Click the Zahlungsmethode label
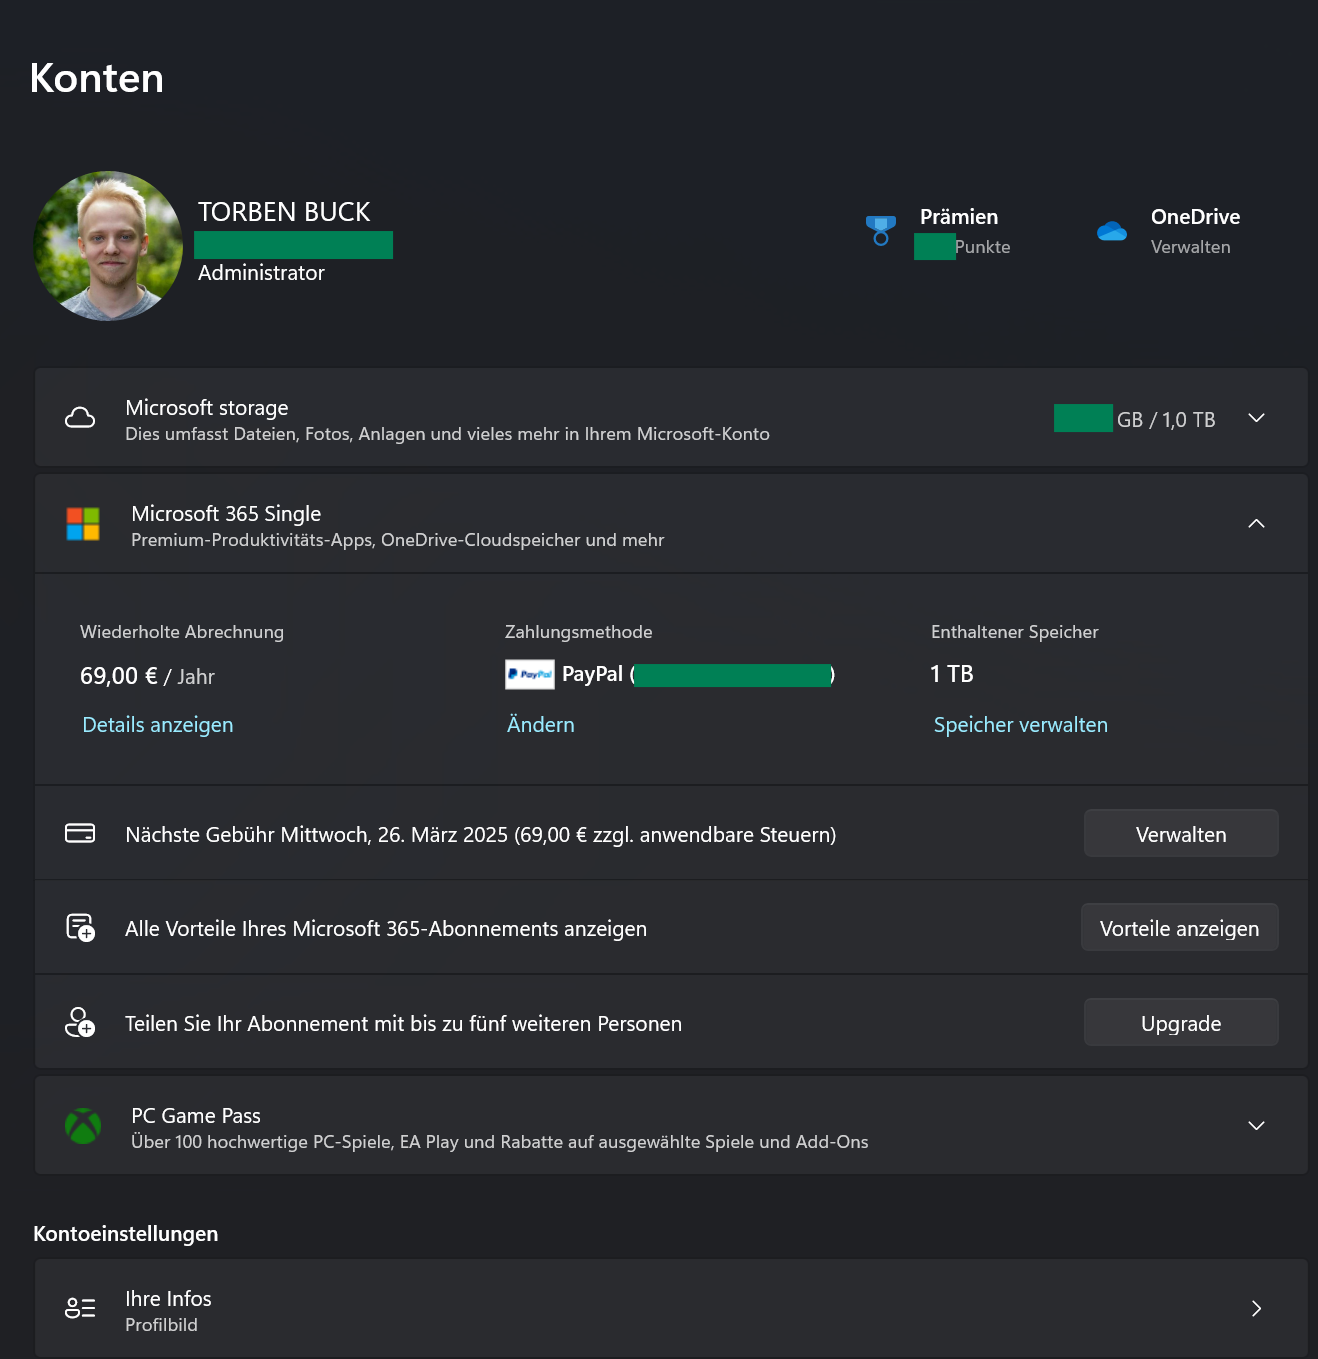The width and height of the screenshot is (1318, 1359). pos(578,632)
